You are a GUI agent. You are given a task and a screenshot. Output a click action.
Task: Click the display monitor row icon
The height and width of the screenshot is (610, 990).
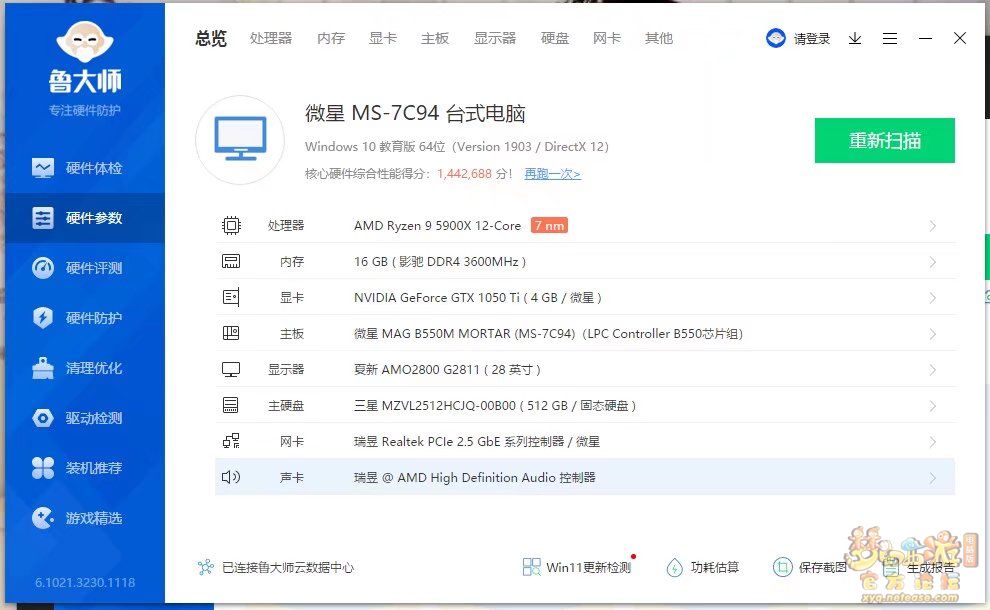(231, 369)
